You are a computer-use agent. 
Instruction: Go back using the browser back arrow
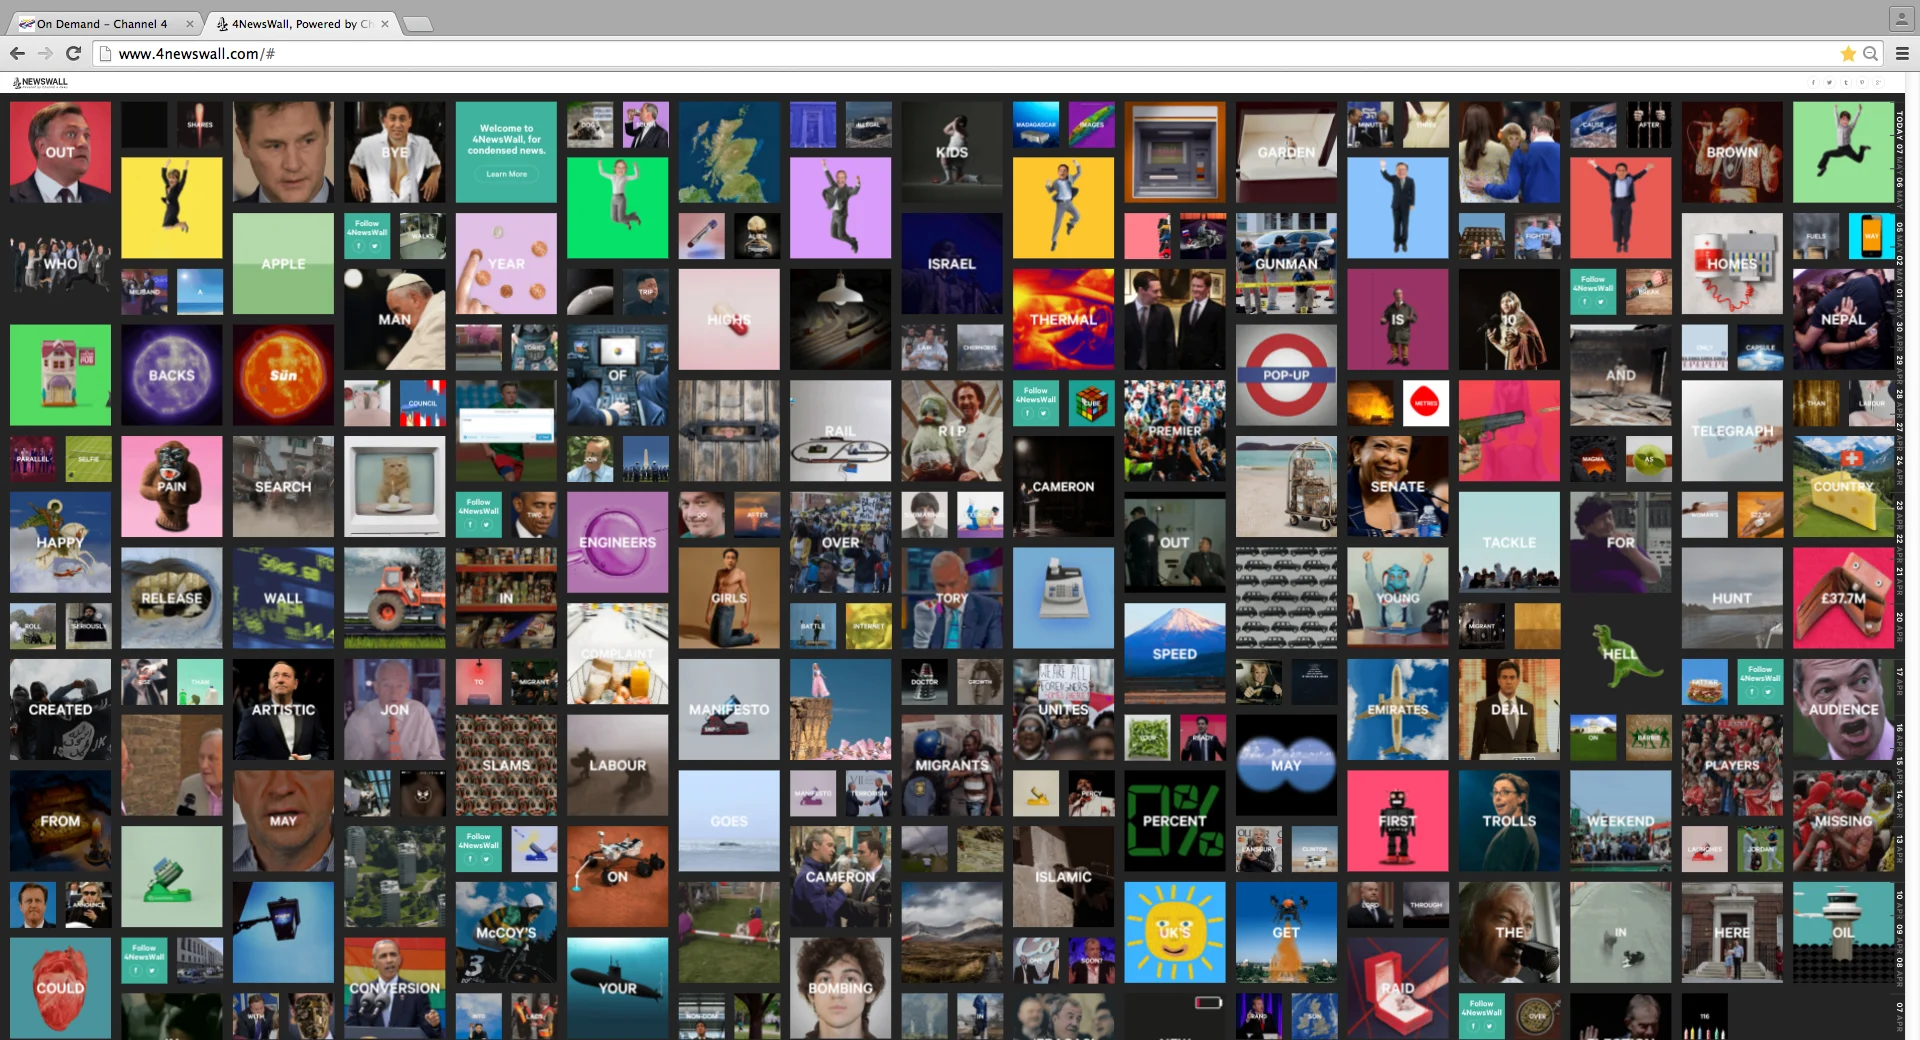tap(17, 53)
